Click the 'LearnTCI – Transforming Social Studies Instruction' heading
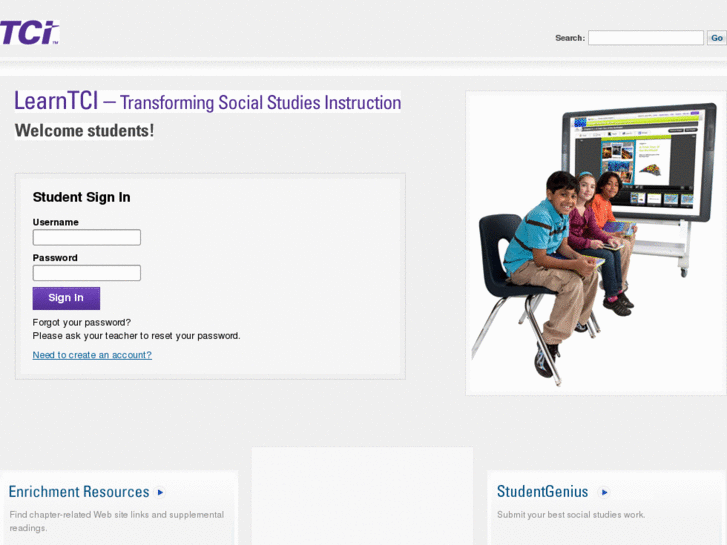727x545 pixels. pos(208,101)
